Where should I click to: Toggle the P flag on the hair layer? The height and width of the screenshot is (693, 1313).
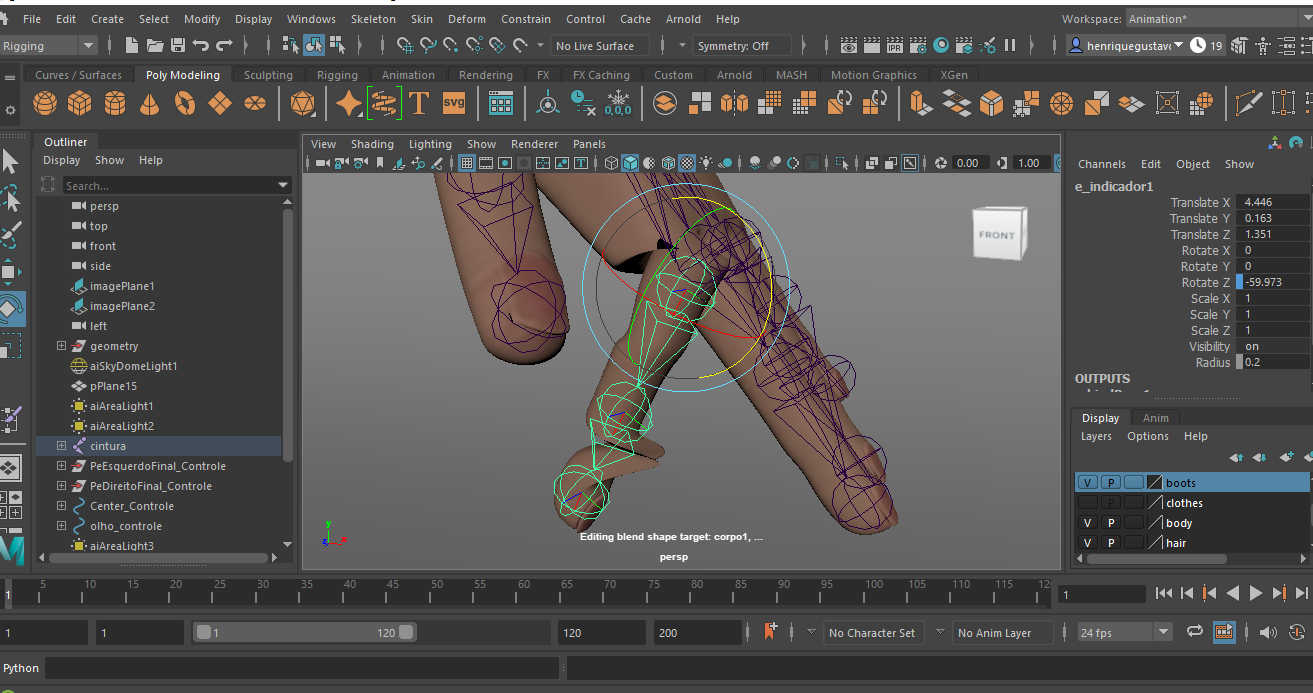pos(1110,542)
